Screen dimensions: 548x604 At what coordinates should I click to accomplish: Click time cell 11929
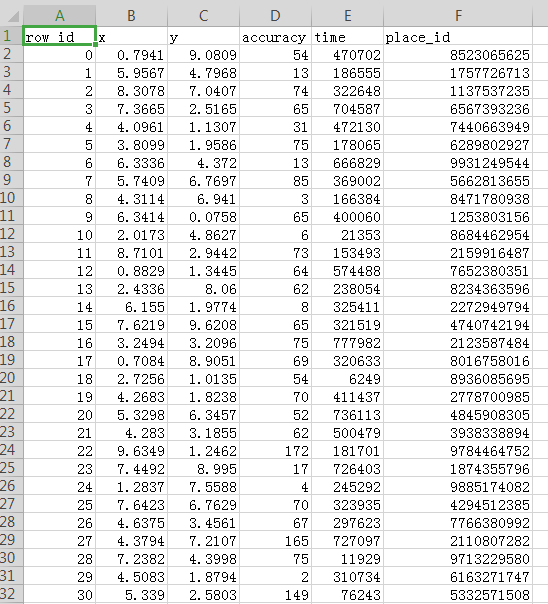[x=347, y=559]
